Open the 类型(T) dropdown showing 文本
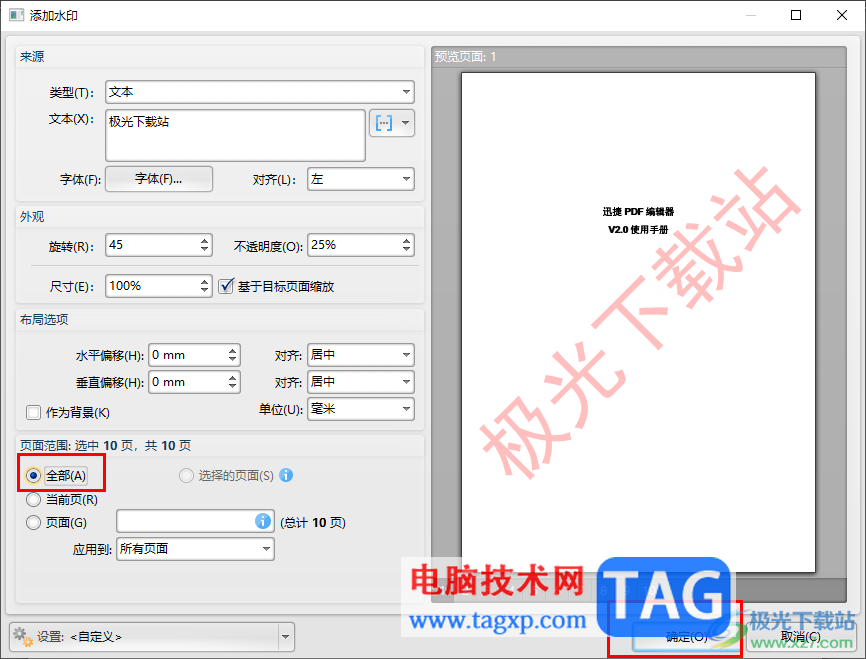The height and width of the screenshot is (659, 866). (260, 92)
